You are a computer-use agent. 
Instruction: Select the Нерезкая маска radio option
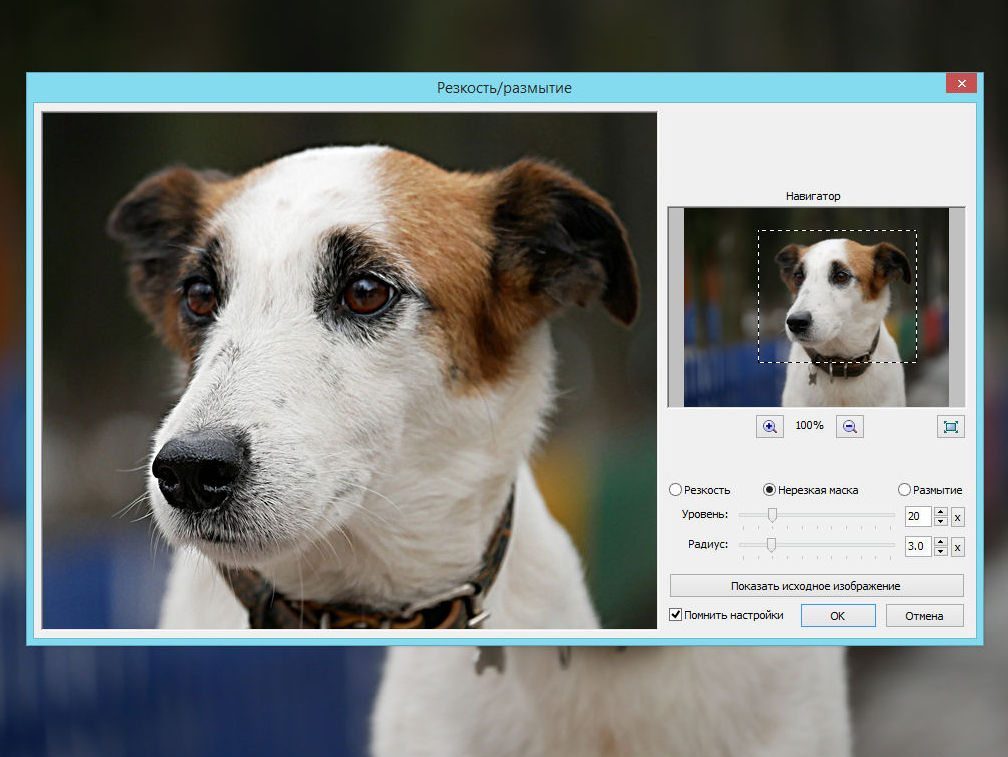coord(769,490)
